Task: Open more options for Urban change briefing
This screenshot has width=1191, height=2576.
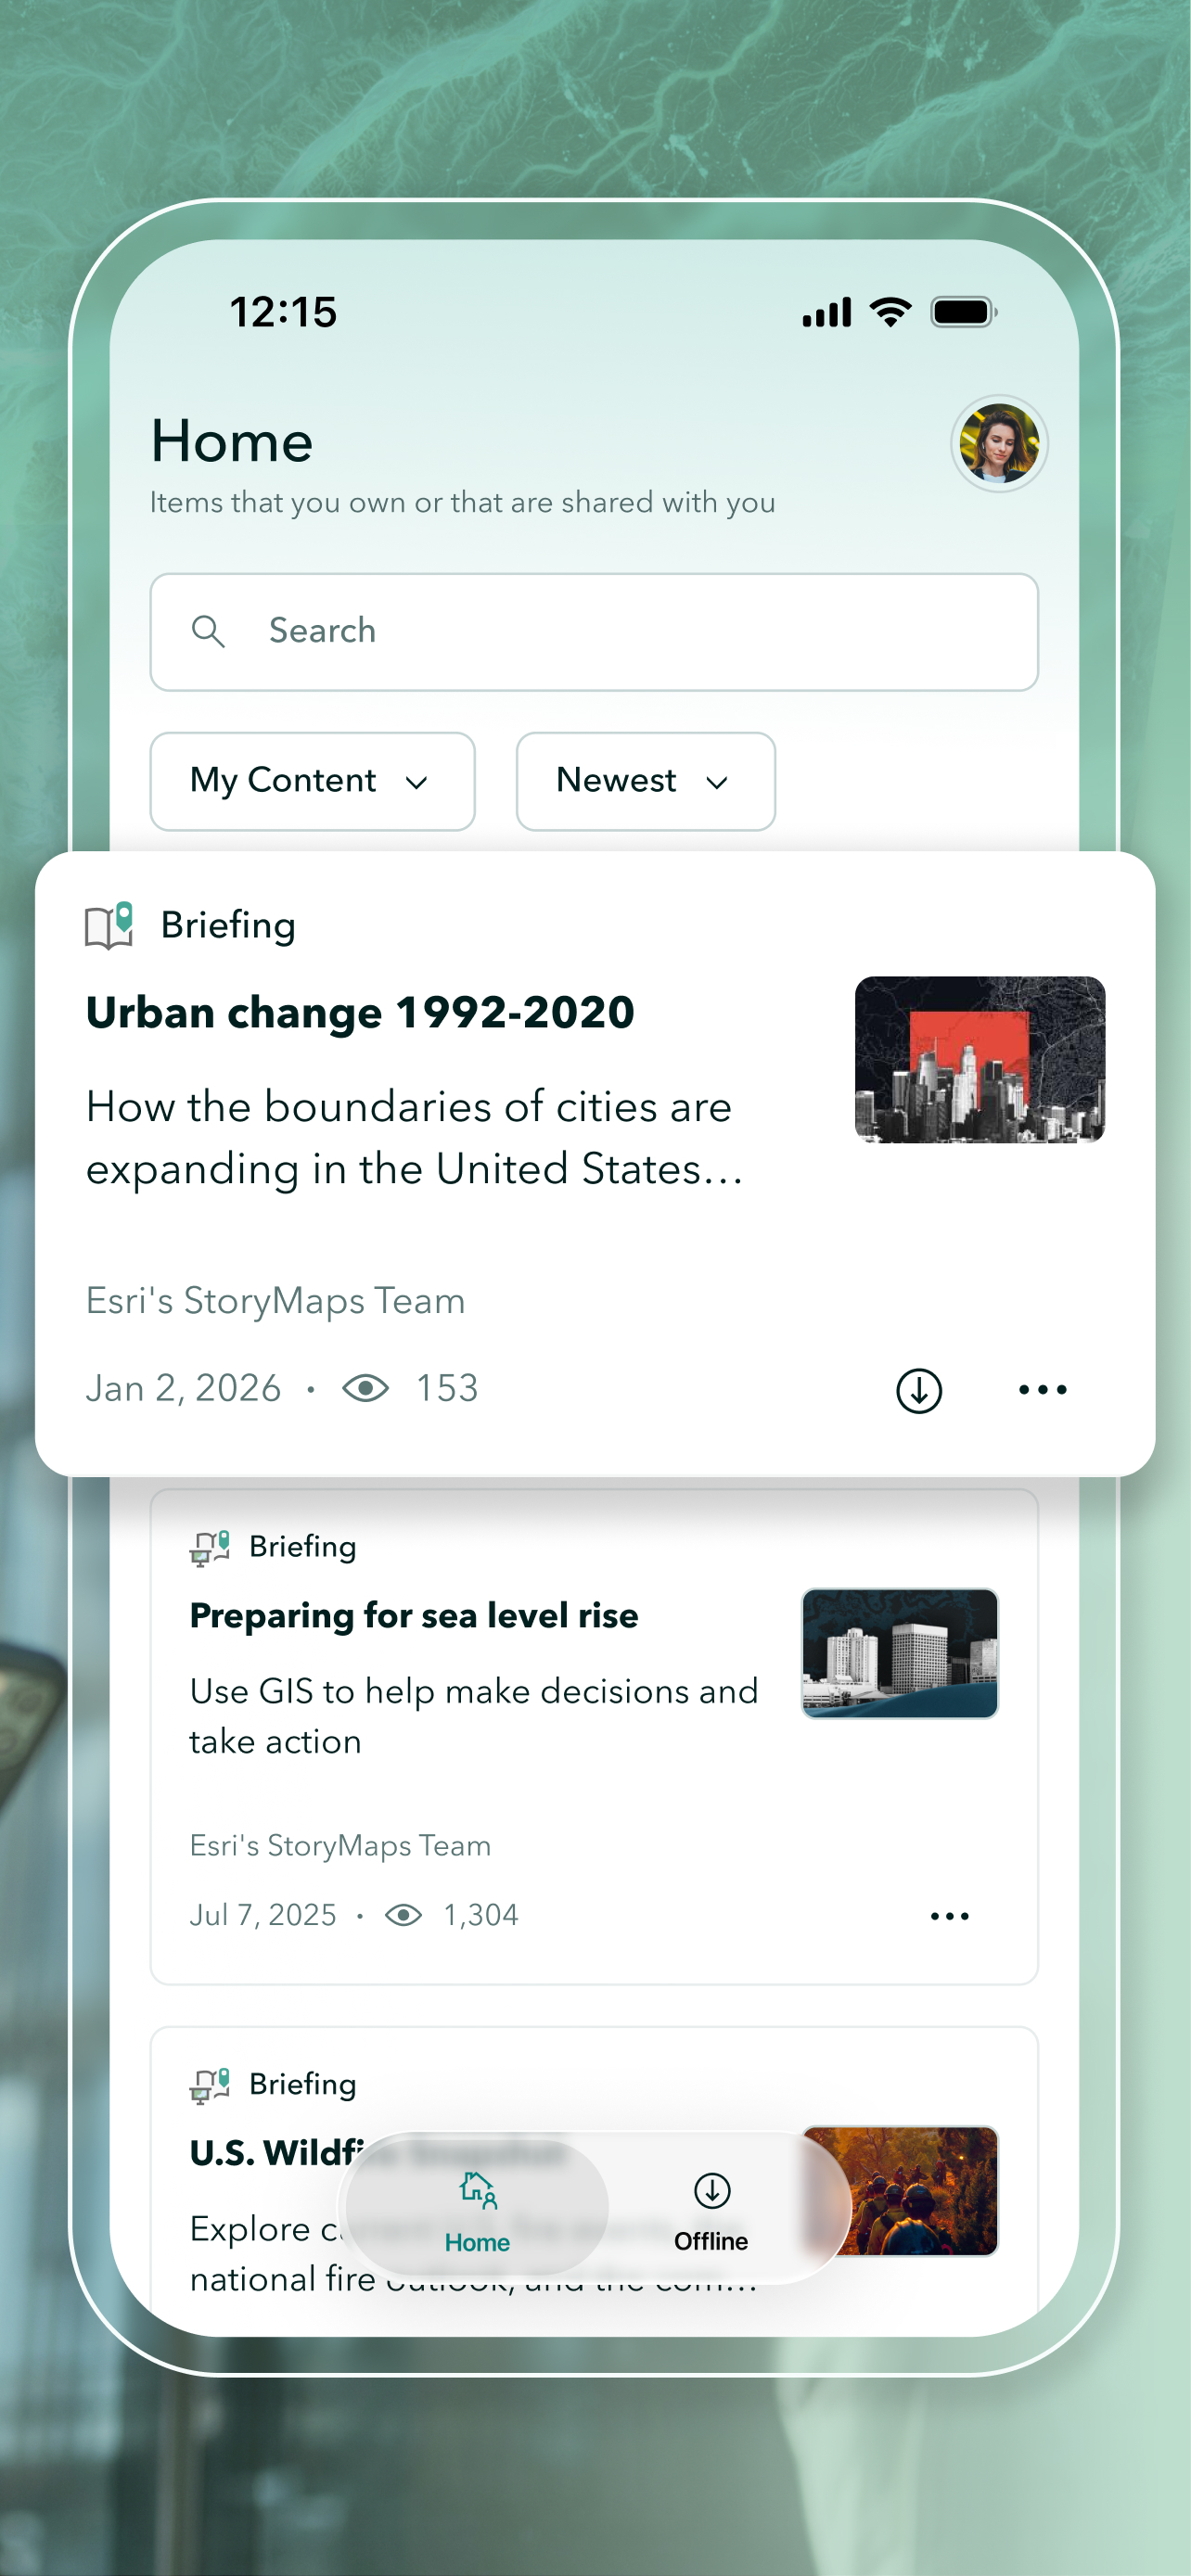Action: click(1042, 1389)
